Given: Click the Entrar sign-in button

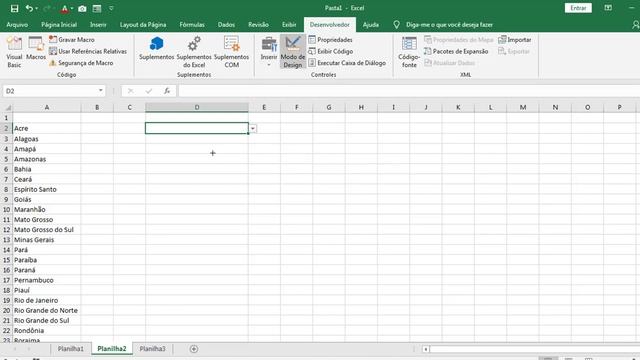Looking at the screenshot, I should (x=578, y=8).
